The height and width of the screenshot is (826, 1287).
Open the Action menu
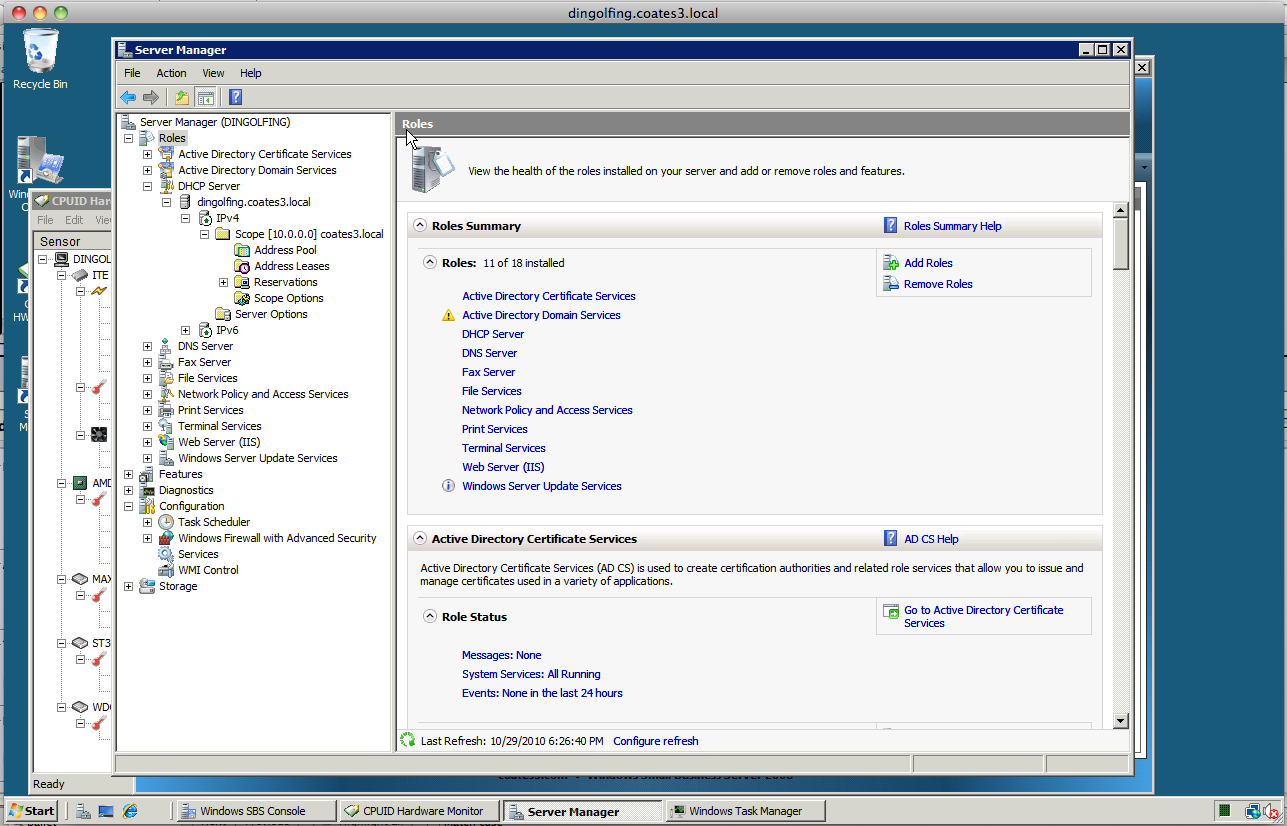[x=171, y=73]
